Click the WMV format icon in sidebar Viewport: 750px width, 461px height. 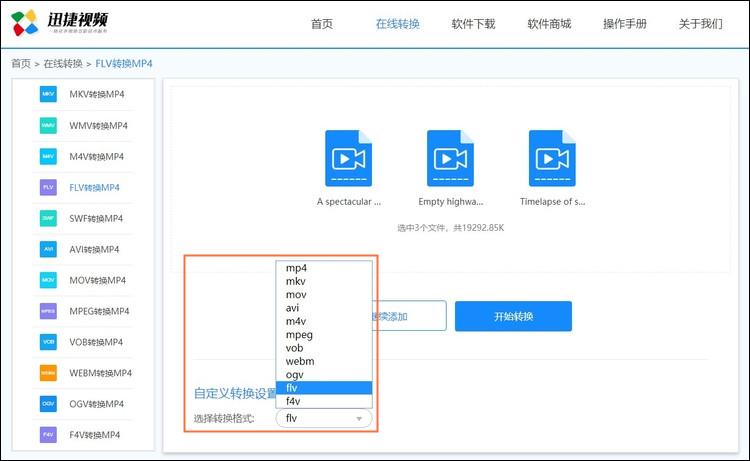click(x=48, y=125)
